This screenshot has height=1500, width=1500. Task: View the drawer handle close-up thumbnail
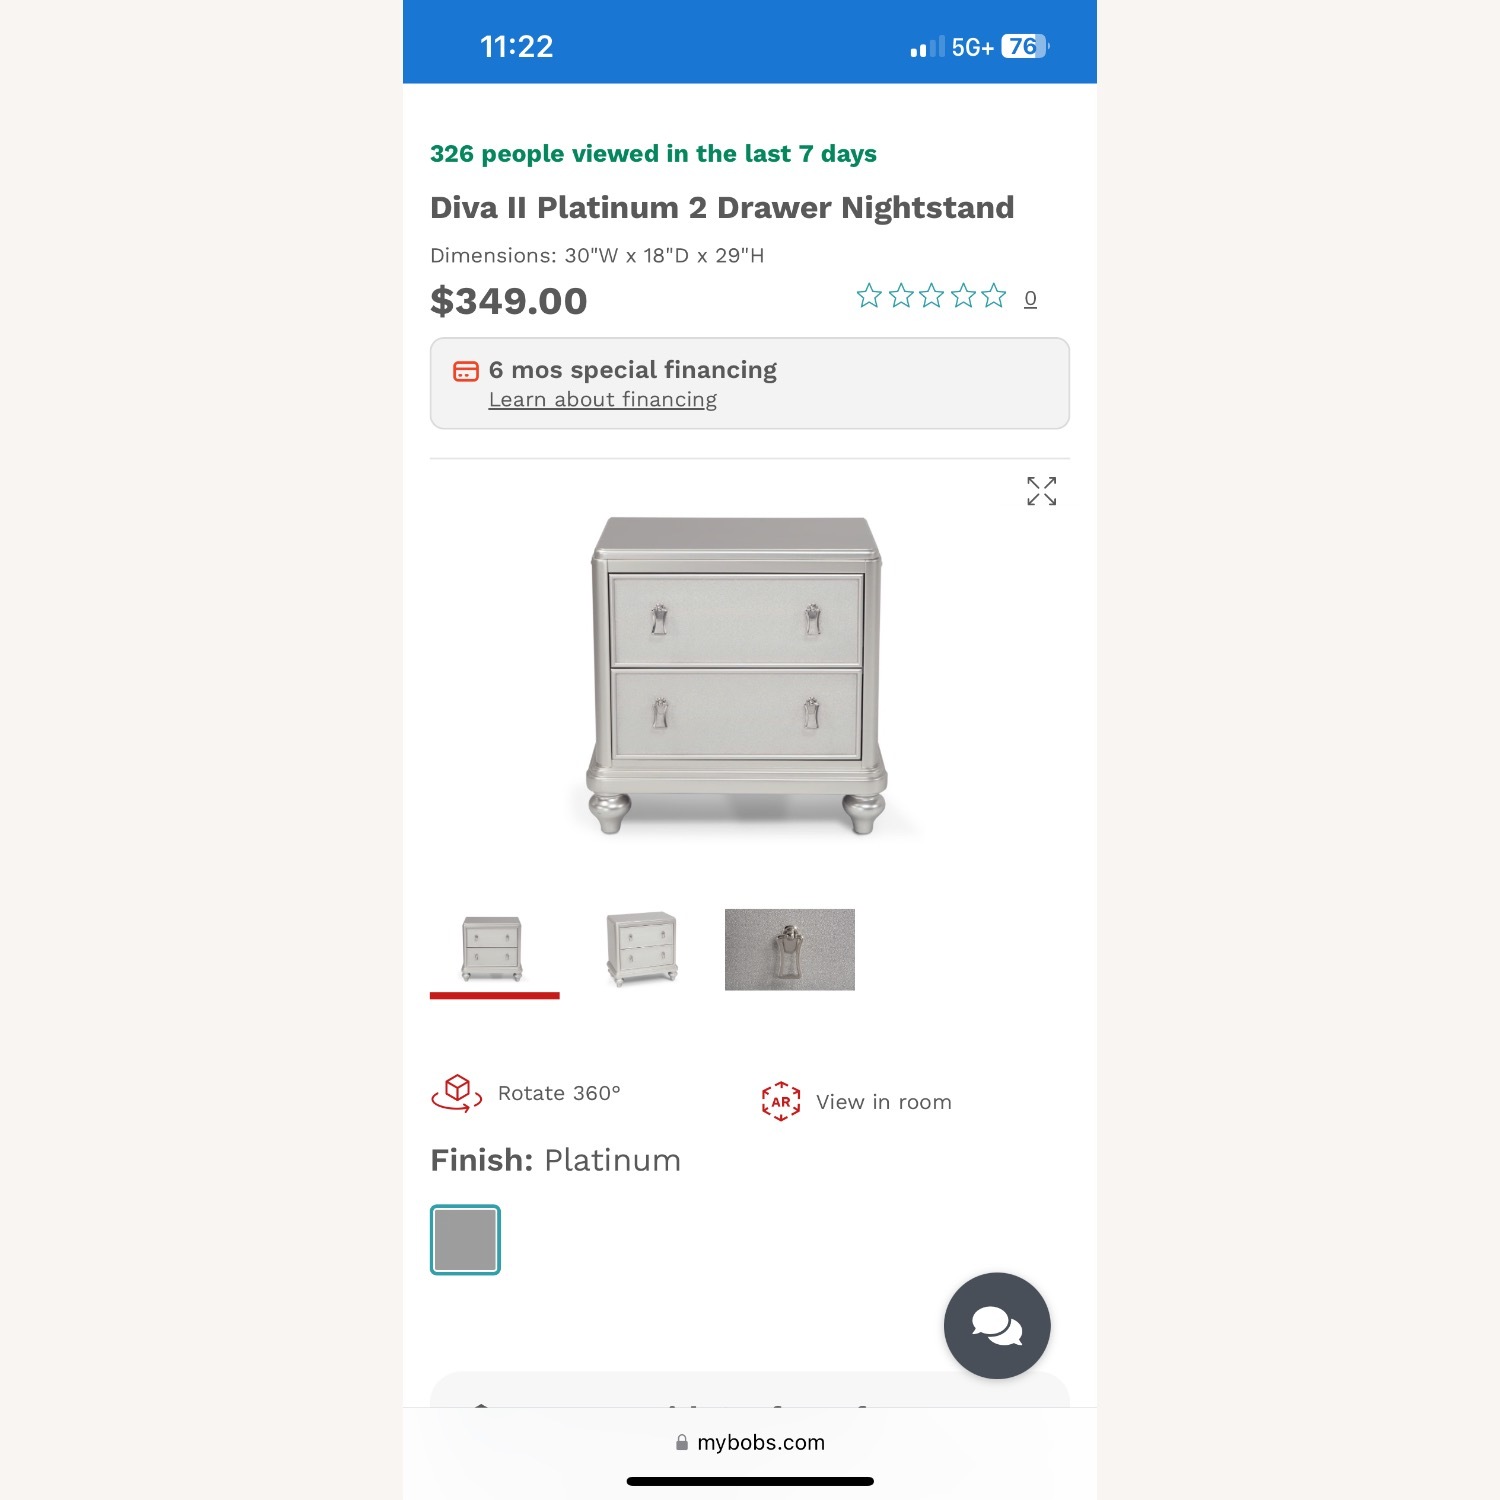[789, 950]
